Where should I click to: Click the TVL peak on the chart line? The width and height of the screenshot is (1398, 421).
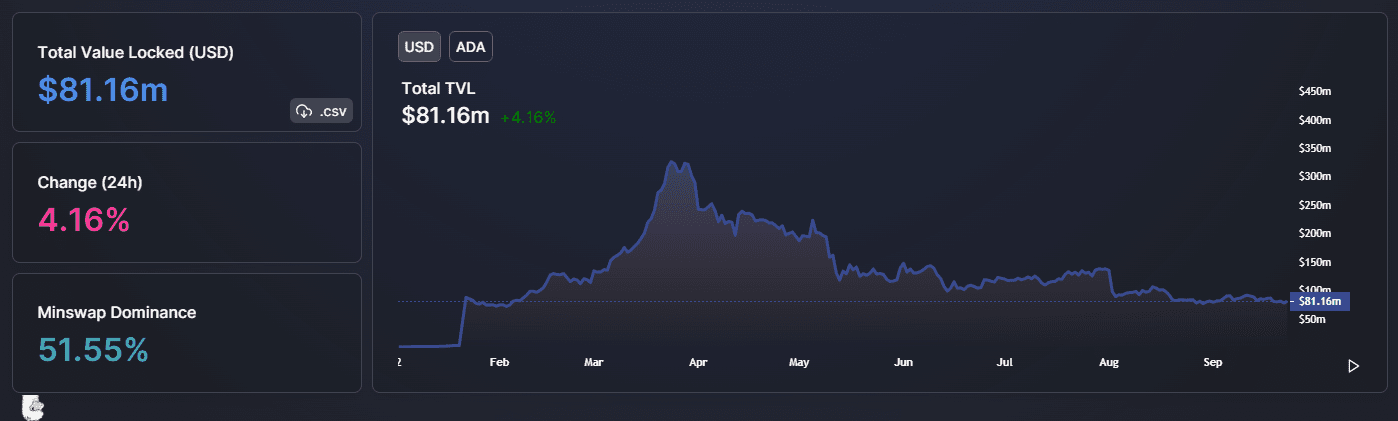coord(671,162)
